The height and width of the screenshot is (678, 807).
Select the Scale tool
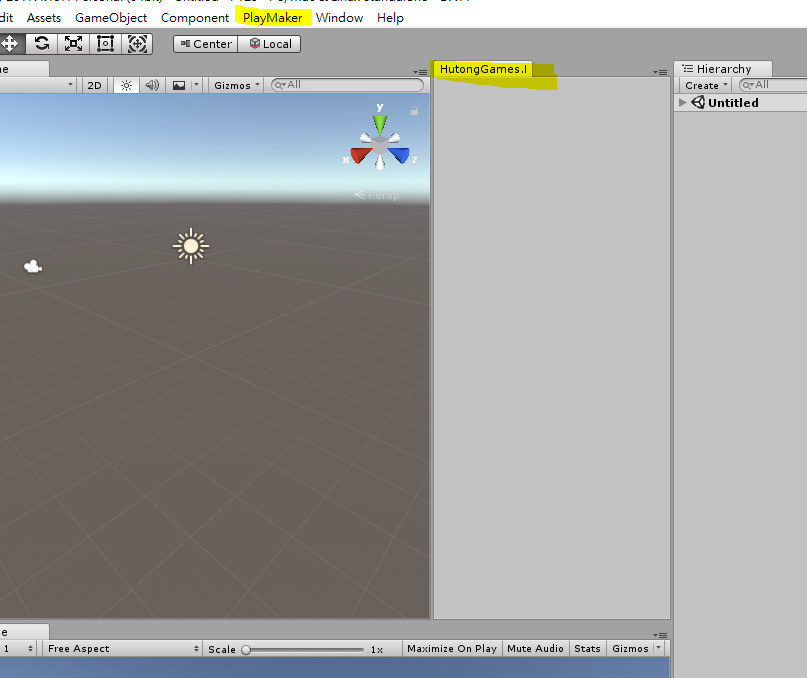74,44
